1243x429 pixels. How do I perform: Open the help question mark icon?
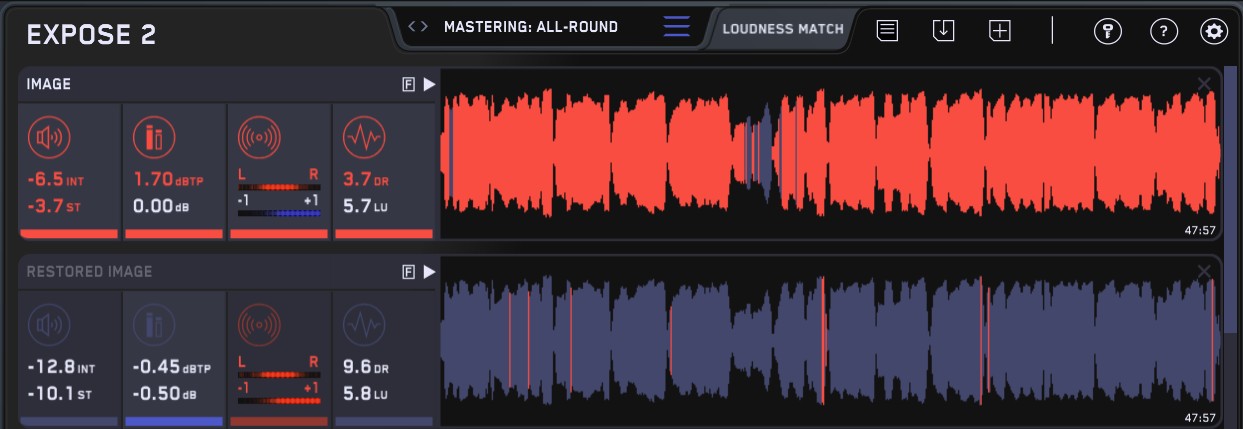point(1163,31)
